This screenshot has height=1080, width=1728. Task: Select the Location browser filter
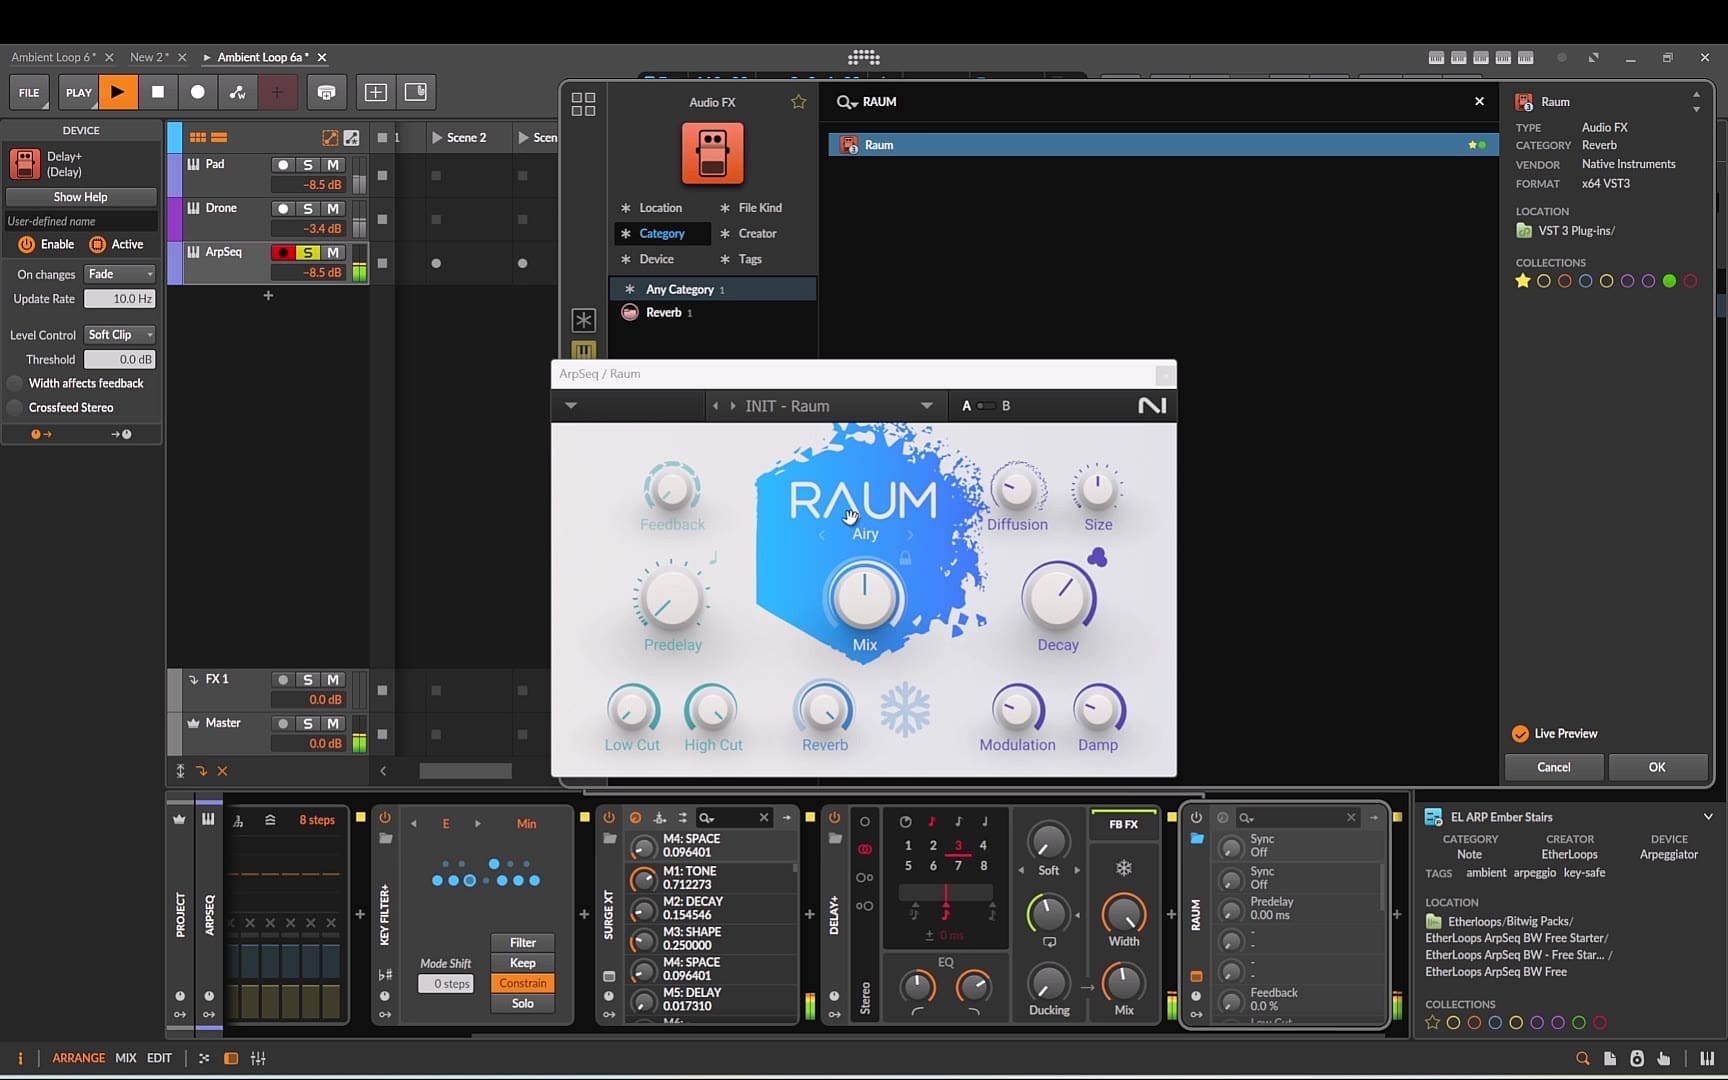tap(660, 207)
